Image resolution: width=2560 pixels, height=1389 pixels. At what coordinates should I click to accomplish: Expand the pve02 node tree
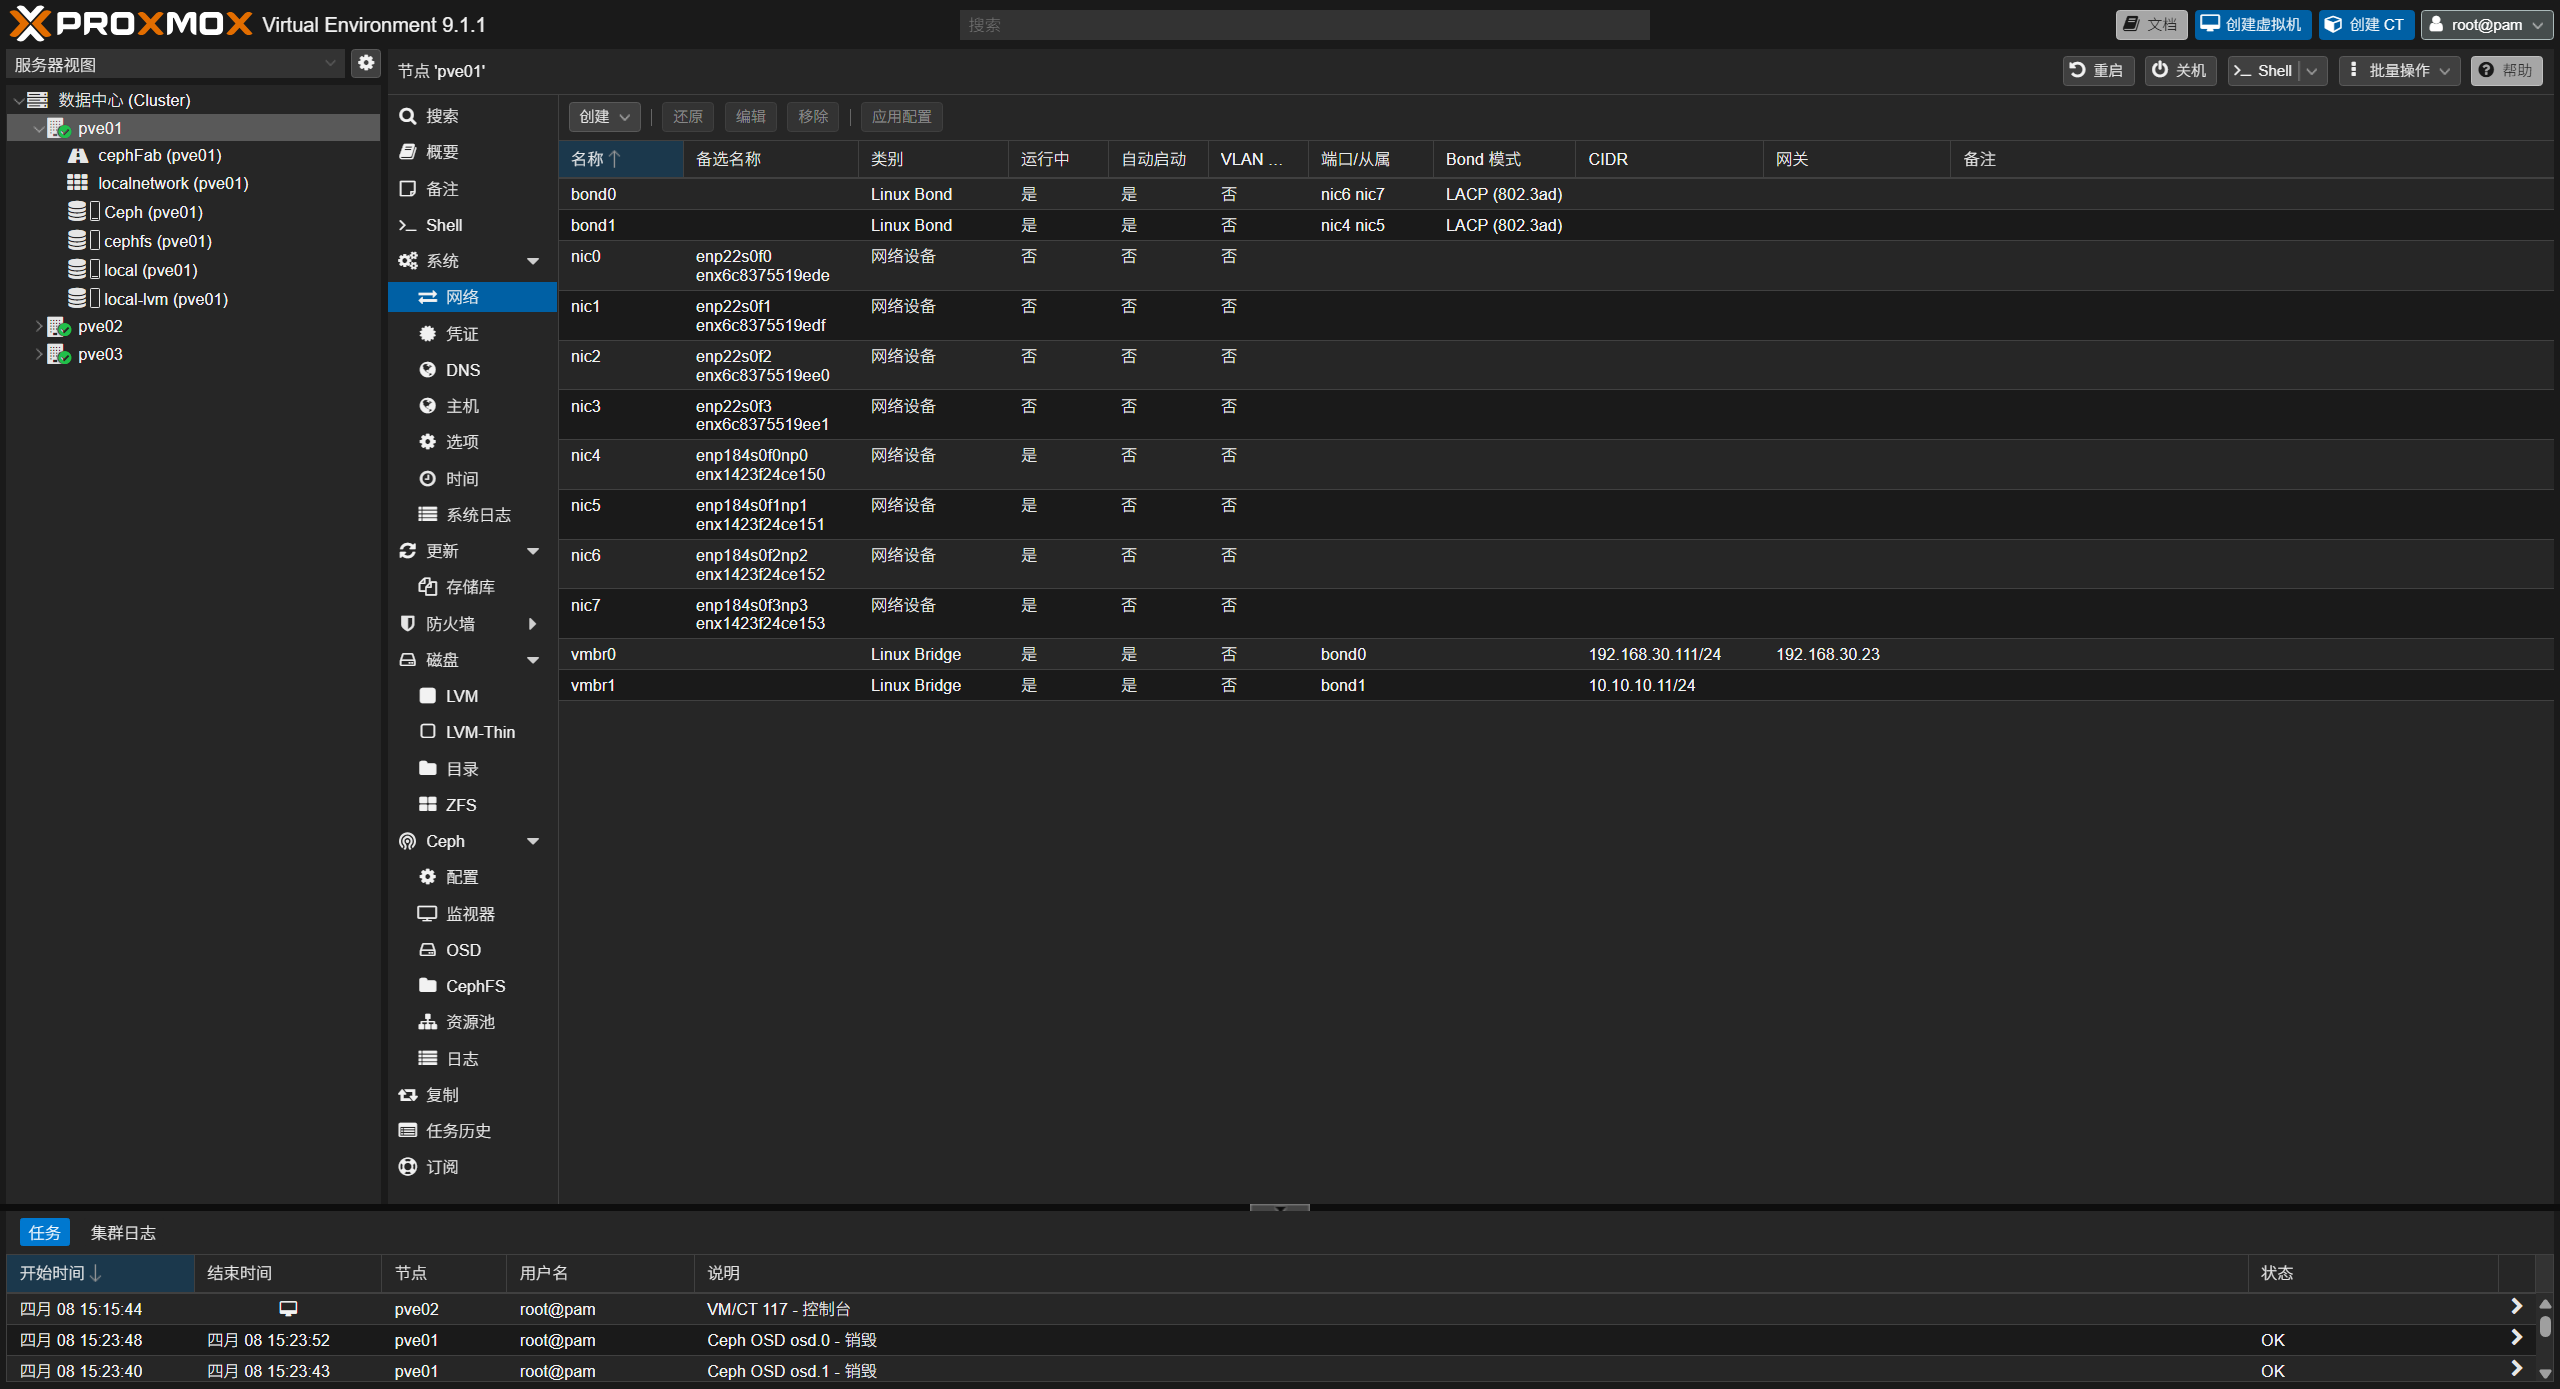pos(38,326)
